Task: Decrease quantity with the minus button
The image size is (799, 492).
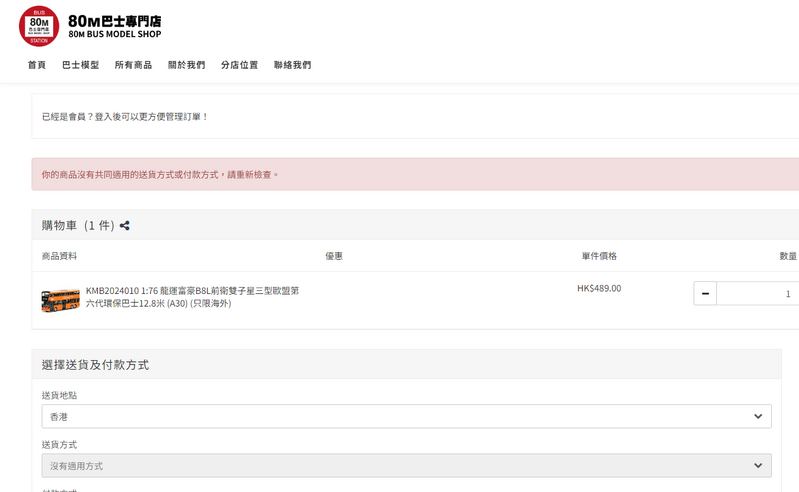Action: tap(705, 293)
